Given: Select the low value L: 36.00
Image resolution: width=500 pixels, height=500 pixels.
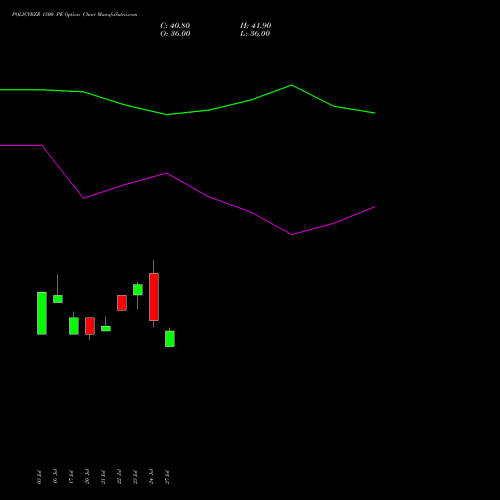Looking at the screenshot, I should tap(255, 34).
